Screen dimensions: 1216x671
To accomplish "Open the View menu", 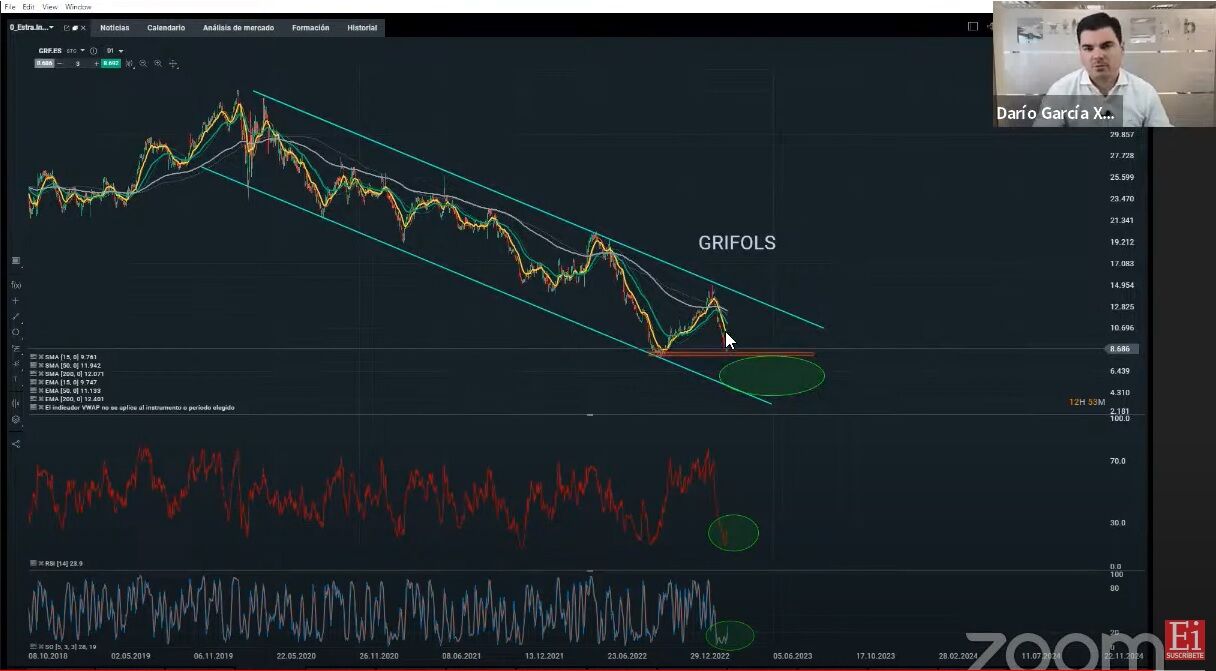I will coord(49,6).
